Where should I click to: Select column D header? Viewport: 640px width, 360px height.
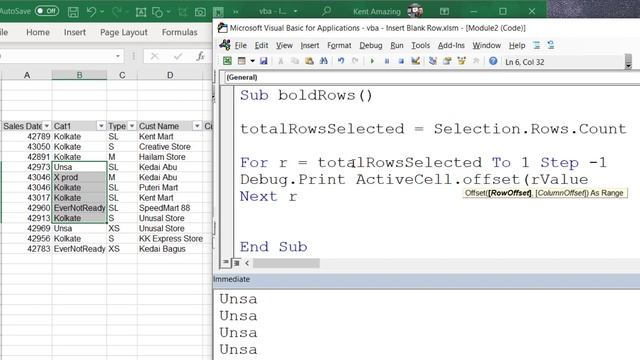pyautogui.click(x=170, y=75)
